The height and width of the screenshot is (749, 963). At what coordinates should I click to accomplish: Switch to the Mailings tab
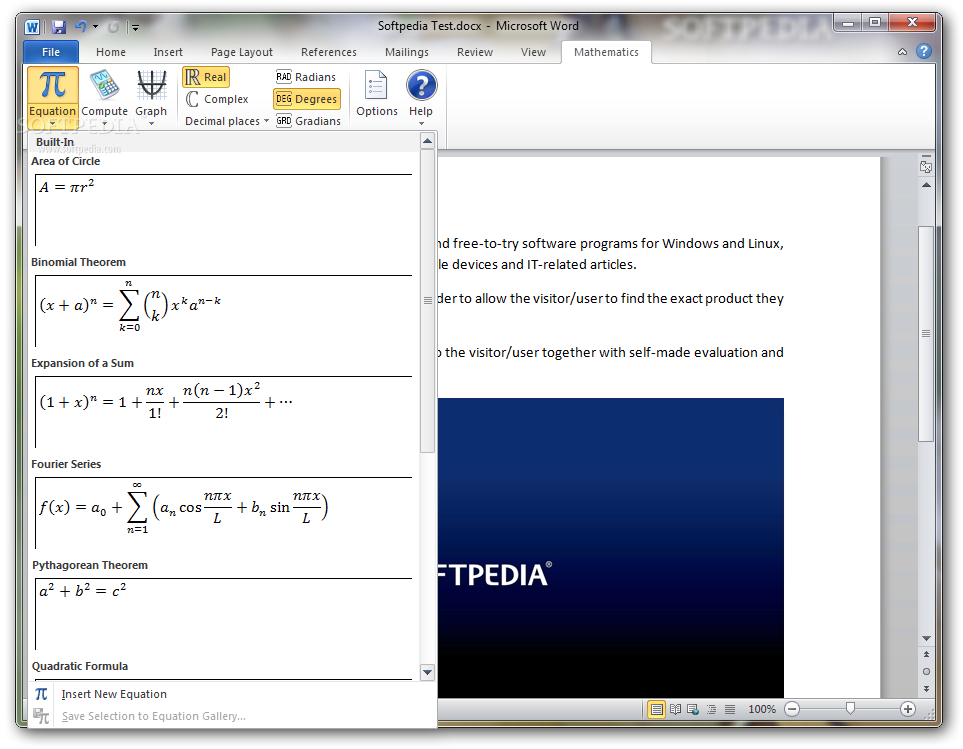pyautogui.click(x=407, y=52)
